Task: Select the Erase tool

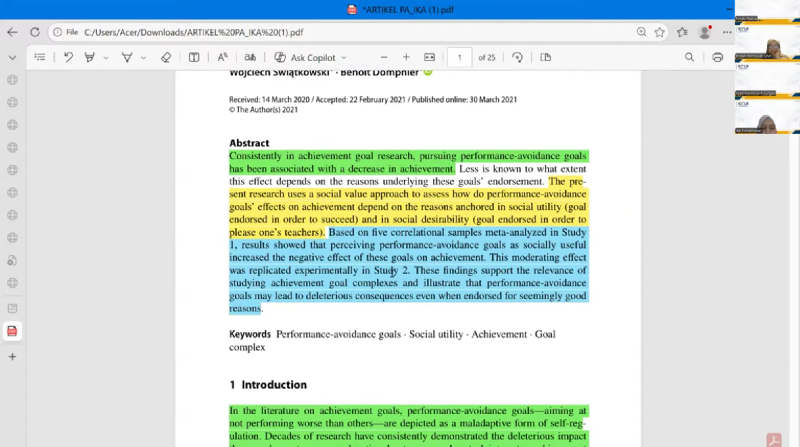Action: [x=166, y=57]
